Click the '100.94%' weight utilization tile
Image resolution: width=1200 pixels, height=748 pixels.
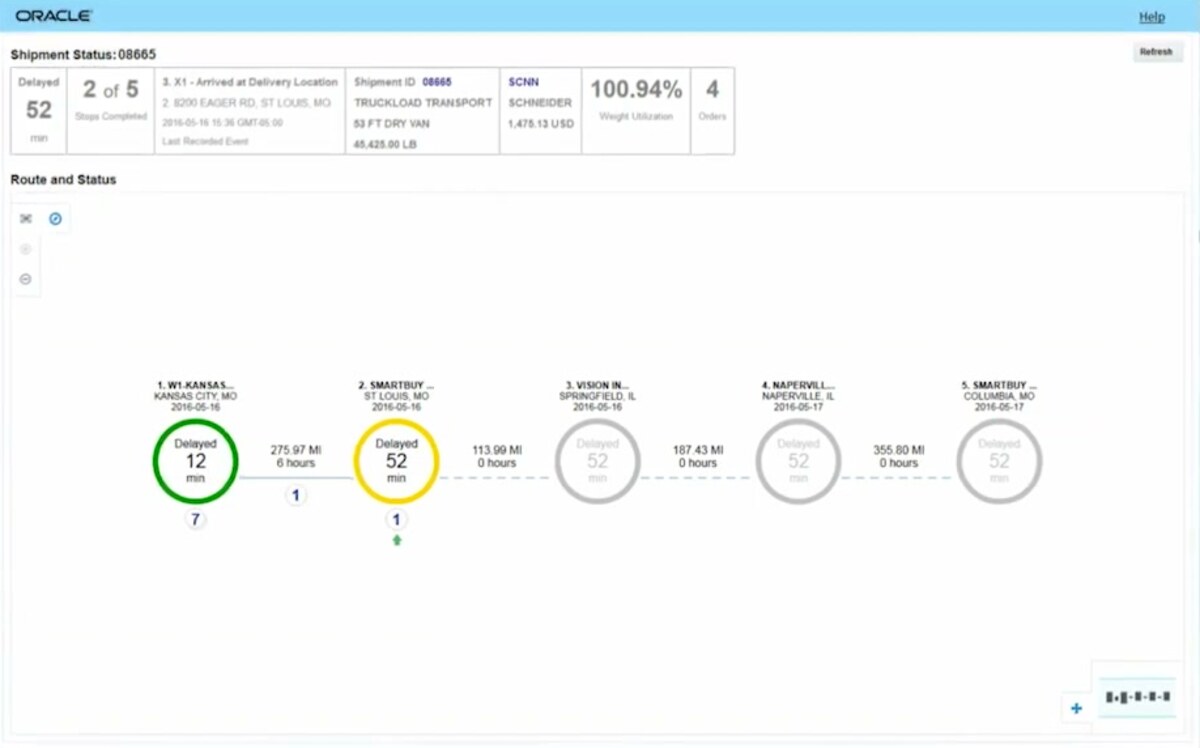(x=636, y=110)
